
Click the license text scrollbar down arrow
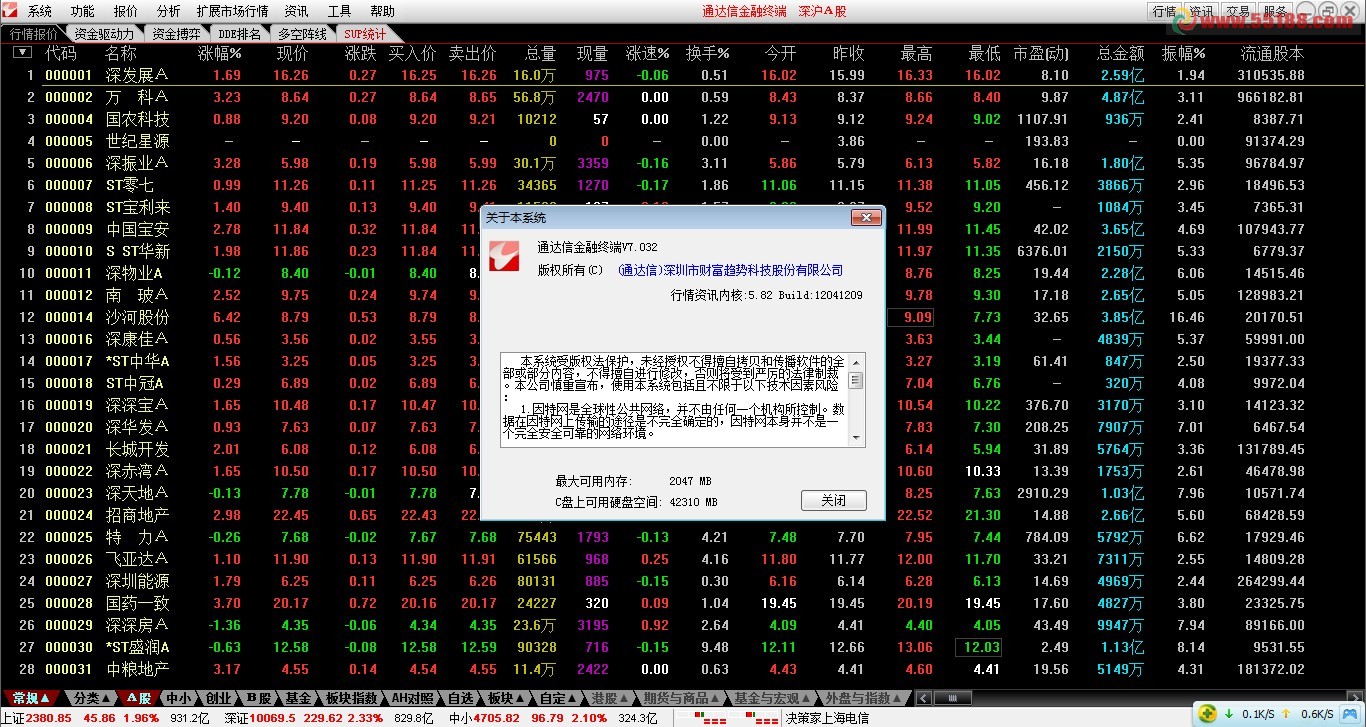coord(856,438)
